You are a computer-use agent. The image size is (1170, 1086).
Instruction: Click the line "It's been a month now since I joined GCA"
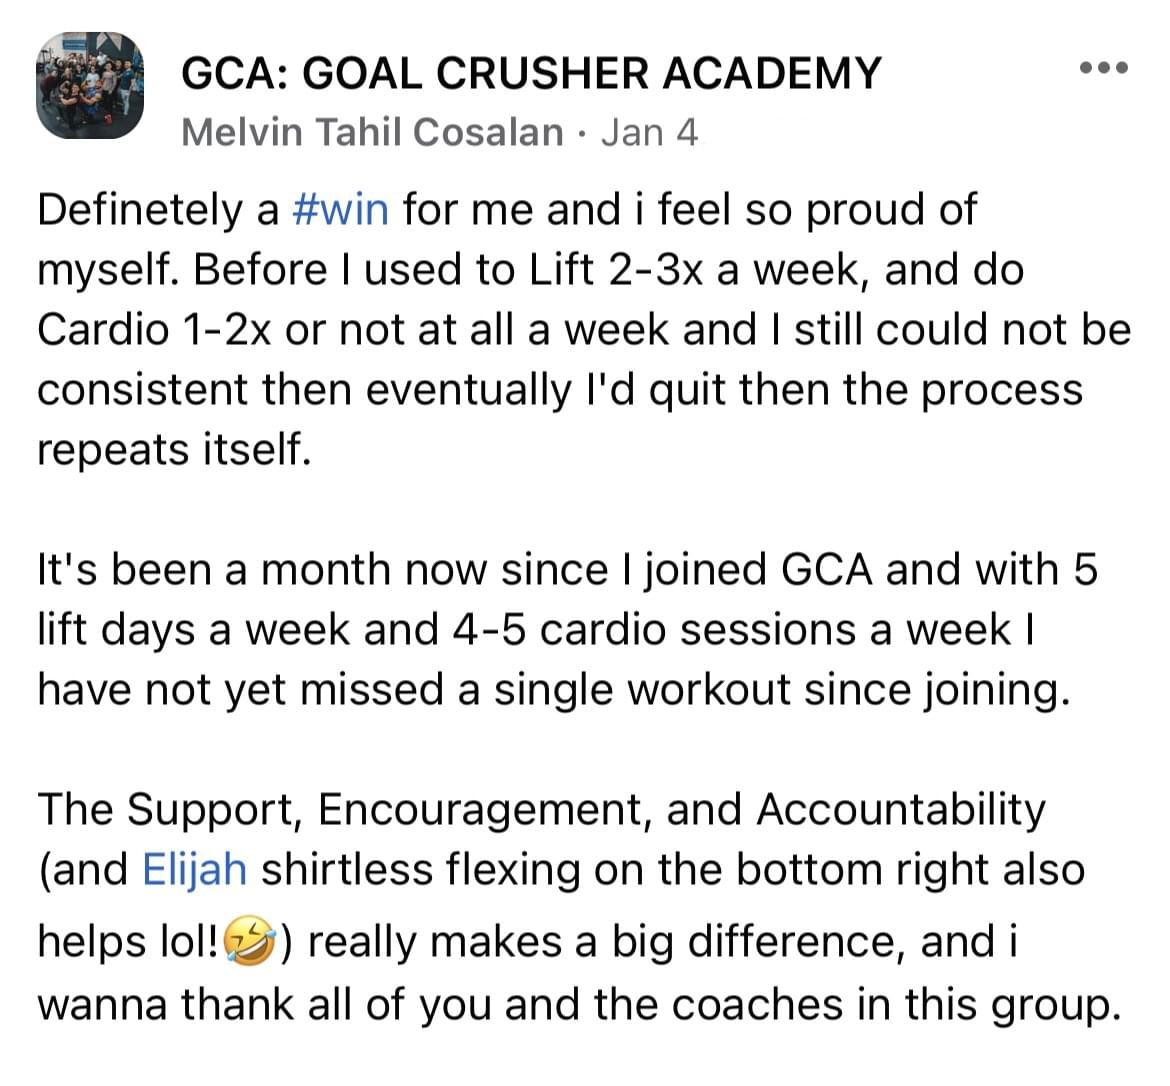pyautogui.click(x=567, y=570)
